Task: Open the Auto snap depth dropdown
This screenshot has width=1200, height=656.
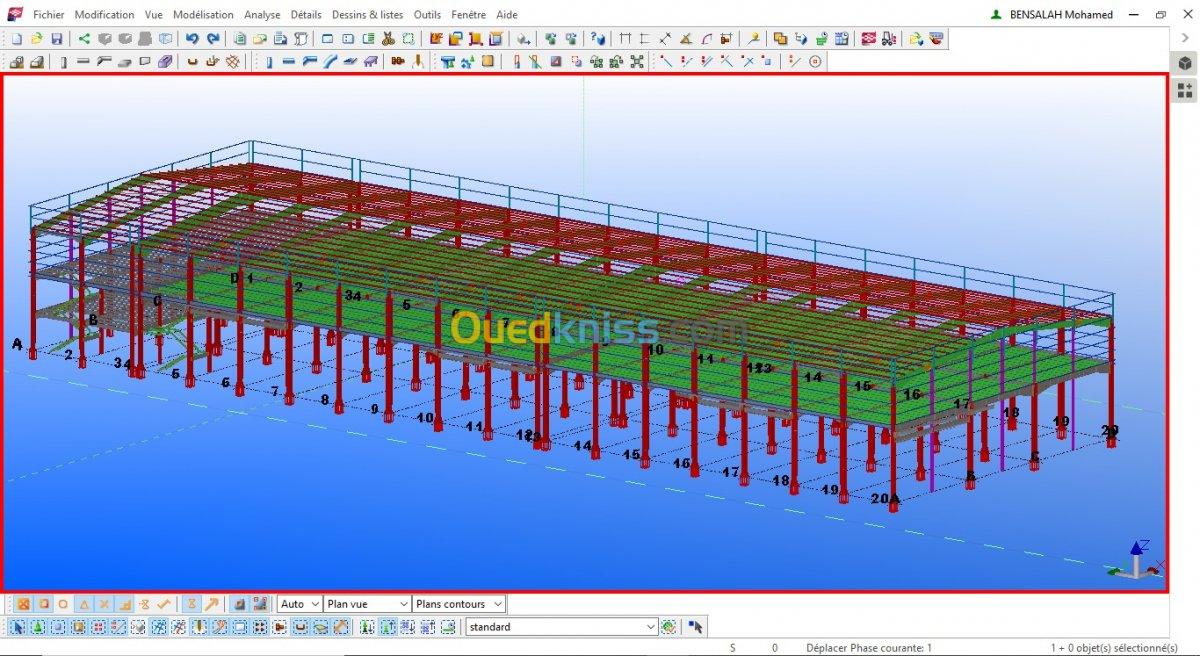Action: click(x=300, y=604)
